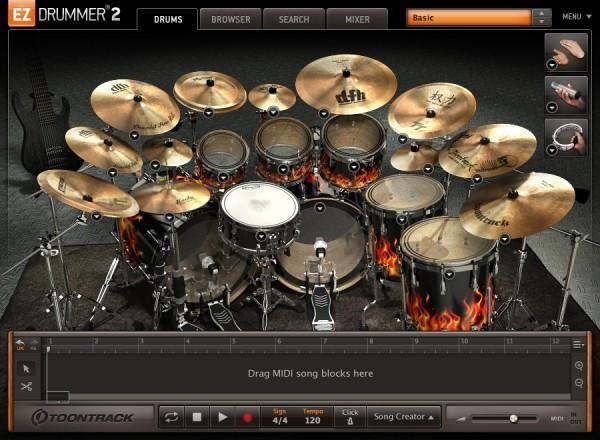The width and height of the screenshot is (600, 440).
Task: Toggle loop playback mode
Action: pos(172,416)
